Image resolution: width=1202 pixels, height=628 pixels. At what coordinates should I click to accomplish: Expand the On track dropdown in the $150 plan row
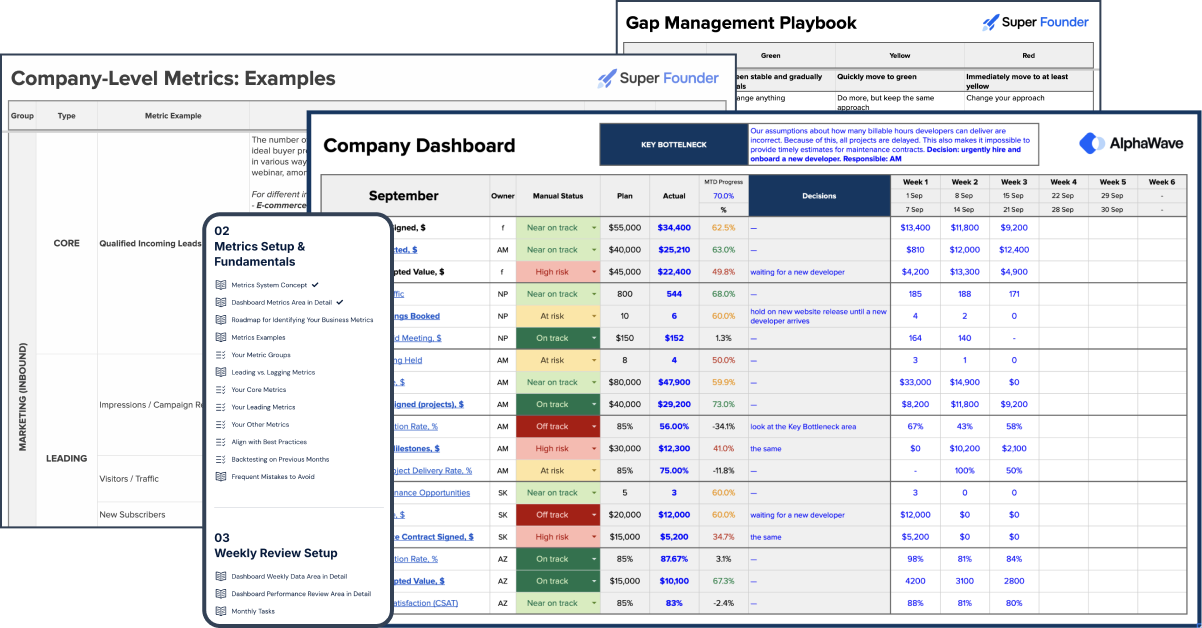pyautogui.click(x=594, y=338)
